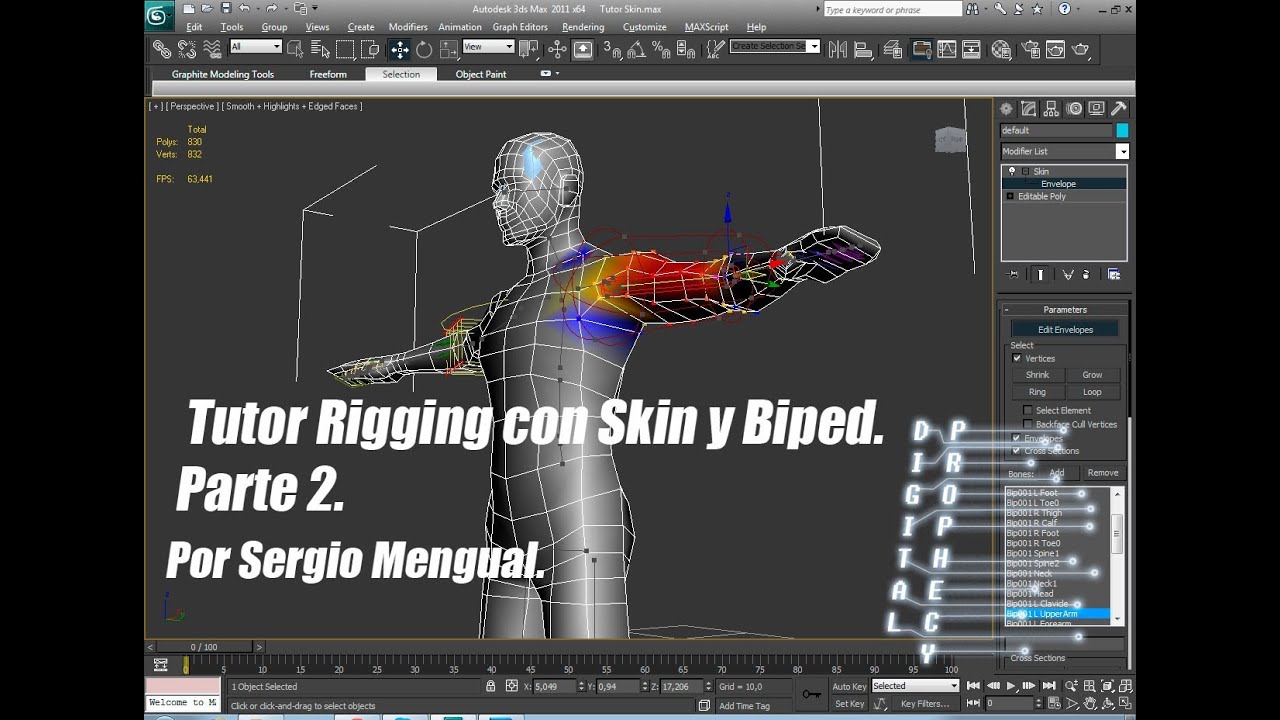Open the Rendering menu
Viewport: 1280px width, 720px height.
click(583, 27)
